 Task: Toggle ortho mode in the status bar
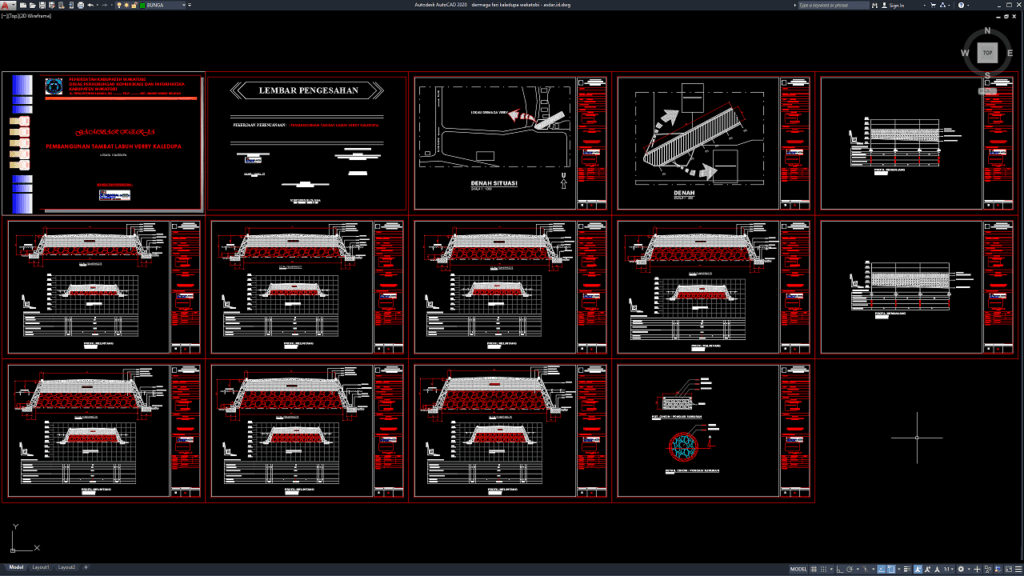[840, 568]
